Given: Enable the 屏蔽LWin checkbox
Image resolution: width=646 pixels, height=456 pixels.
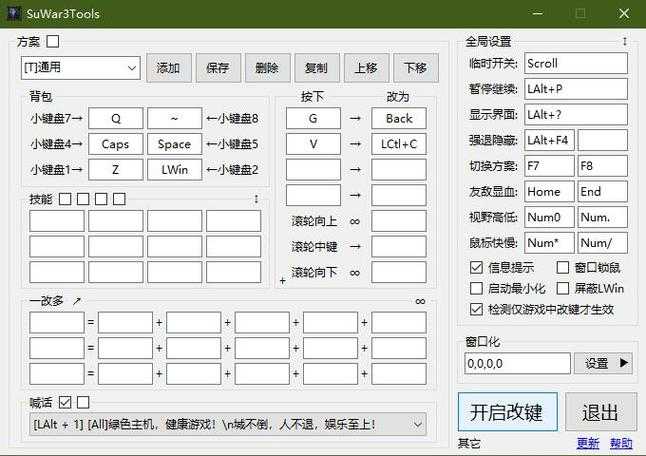Looking at the screenshot, I should [562, 288].
